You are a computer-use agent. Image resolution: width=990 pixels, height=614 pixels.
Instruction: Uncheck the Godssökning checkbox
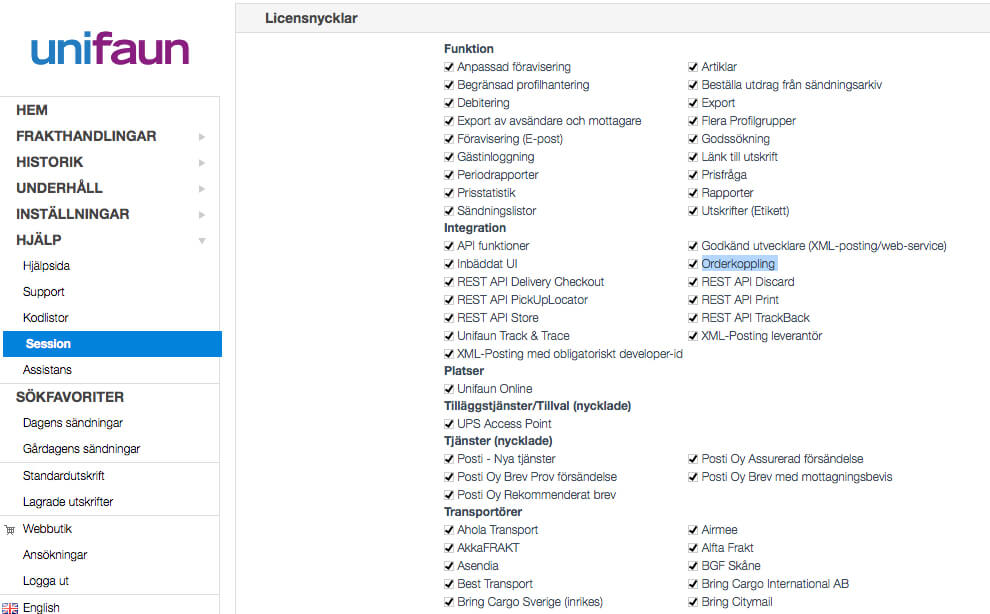tap(693, 139)
